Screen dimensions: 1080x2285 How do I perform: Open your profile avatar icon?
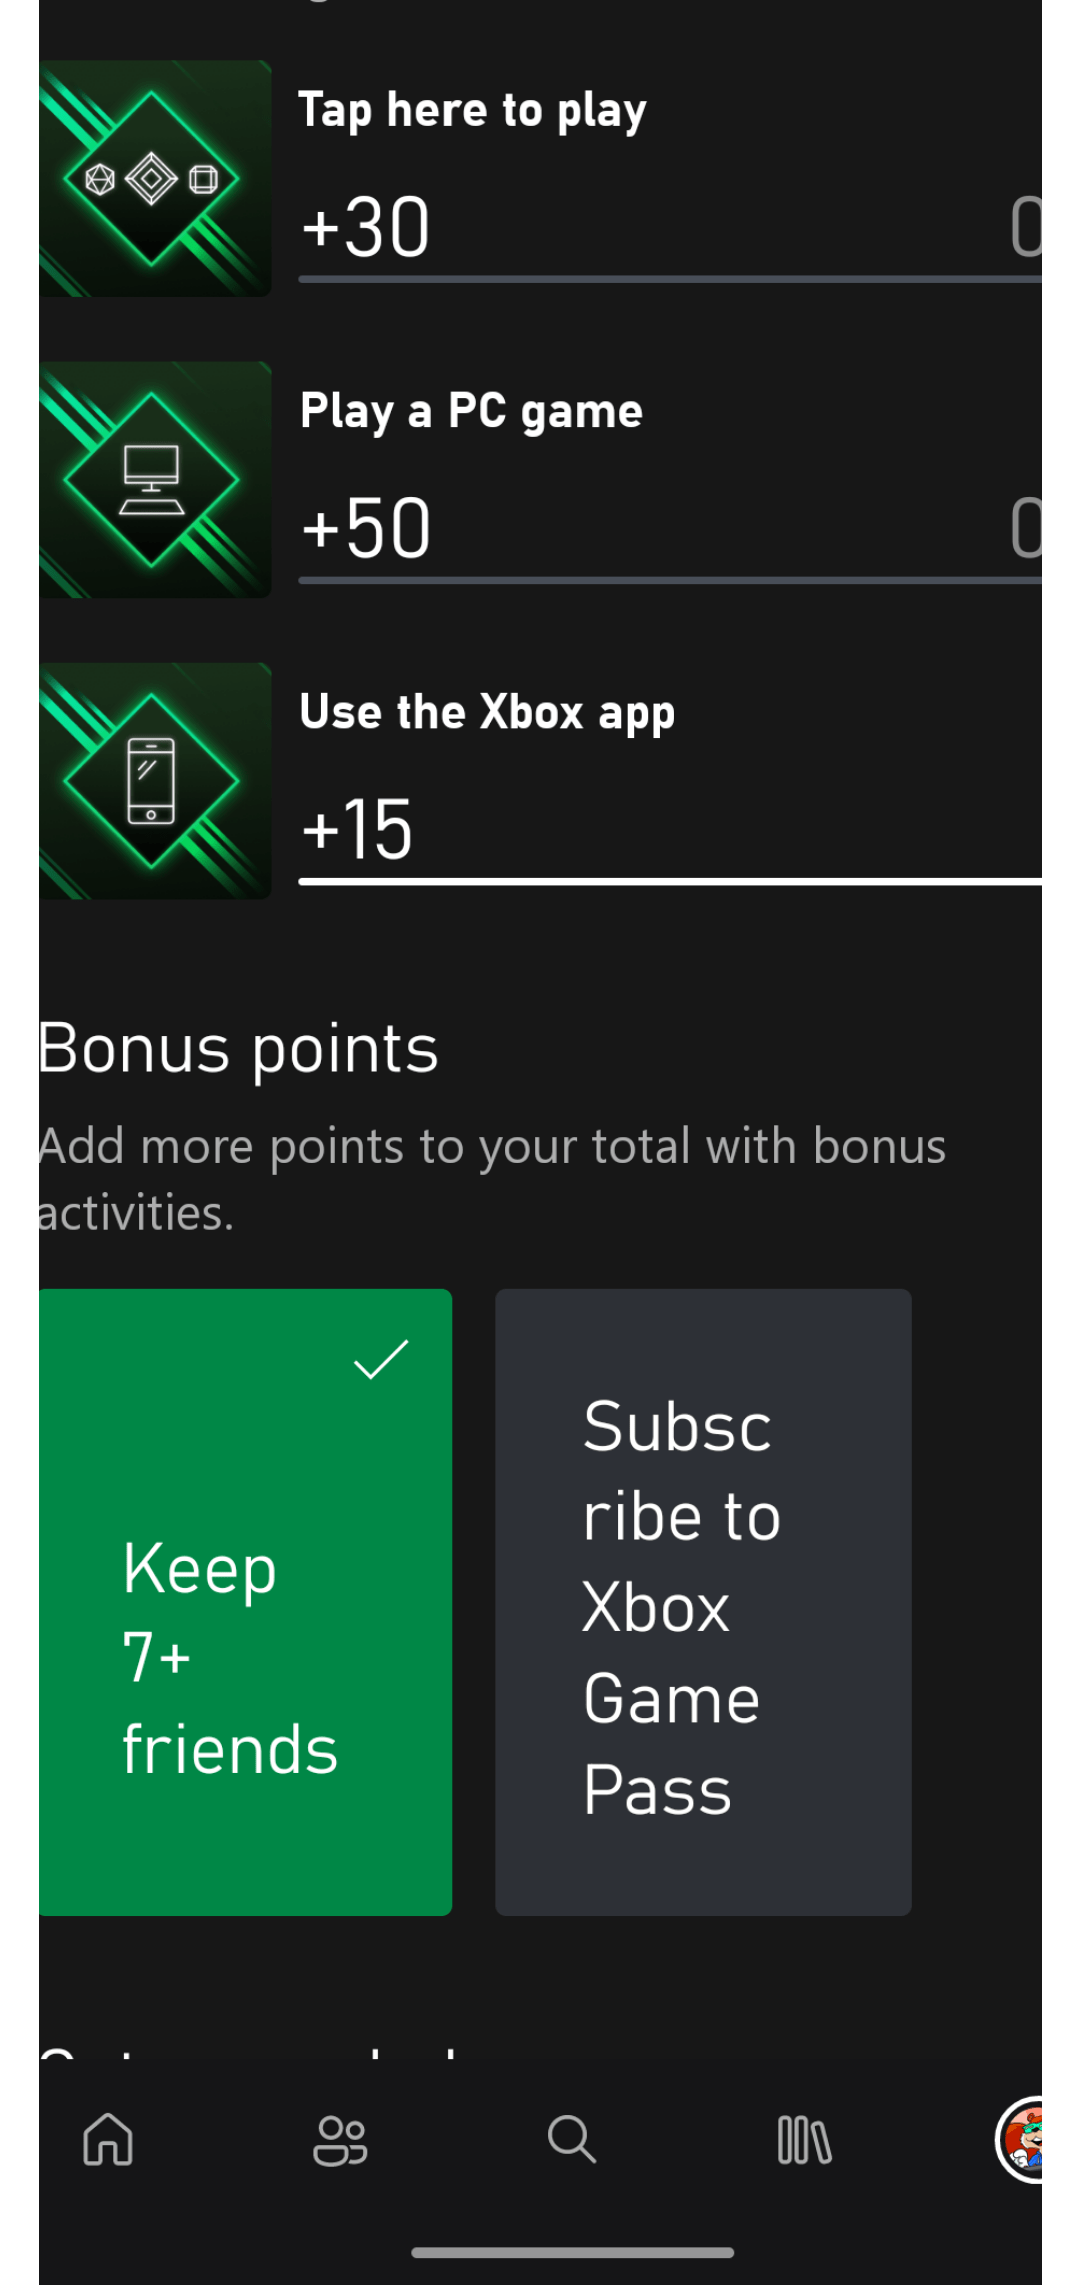tap(1030, 2140)
